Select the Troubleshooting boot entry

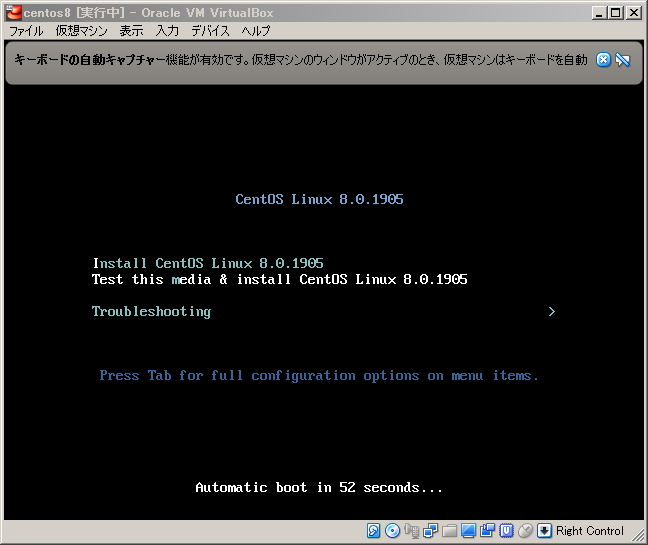coord(151,312)
